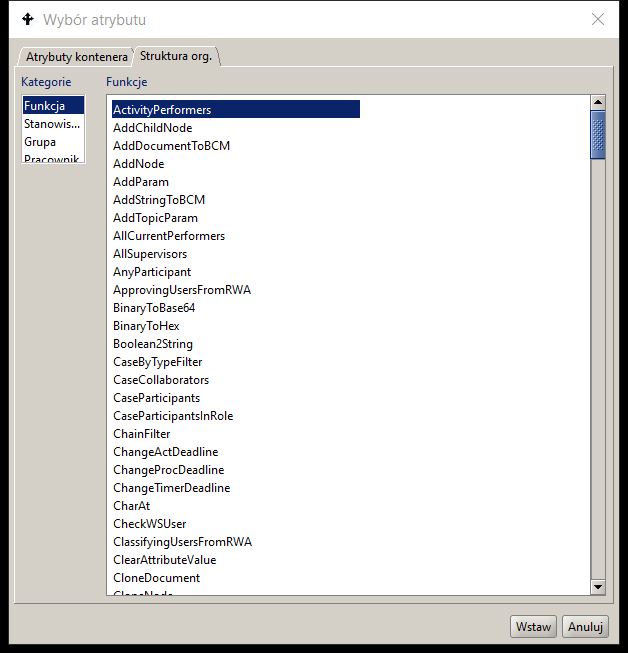Image resolution: width=628 pixels, height=653 pixels.
Task: Click the scrollbar up arrow
Action: click(598, 102)
